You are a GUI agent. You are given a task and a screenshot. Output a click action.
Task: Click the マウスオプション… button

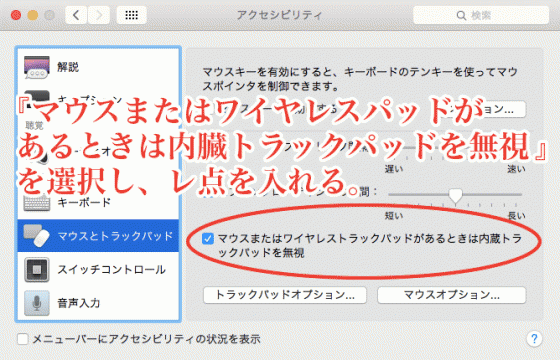451,295
